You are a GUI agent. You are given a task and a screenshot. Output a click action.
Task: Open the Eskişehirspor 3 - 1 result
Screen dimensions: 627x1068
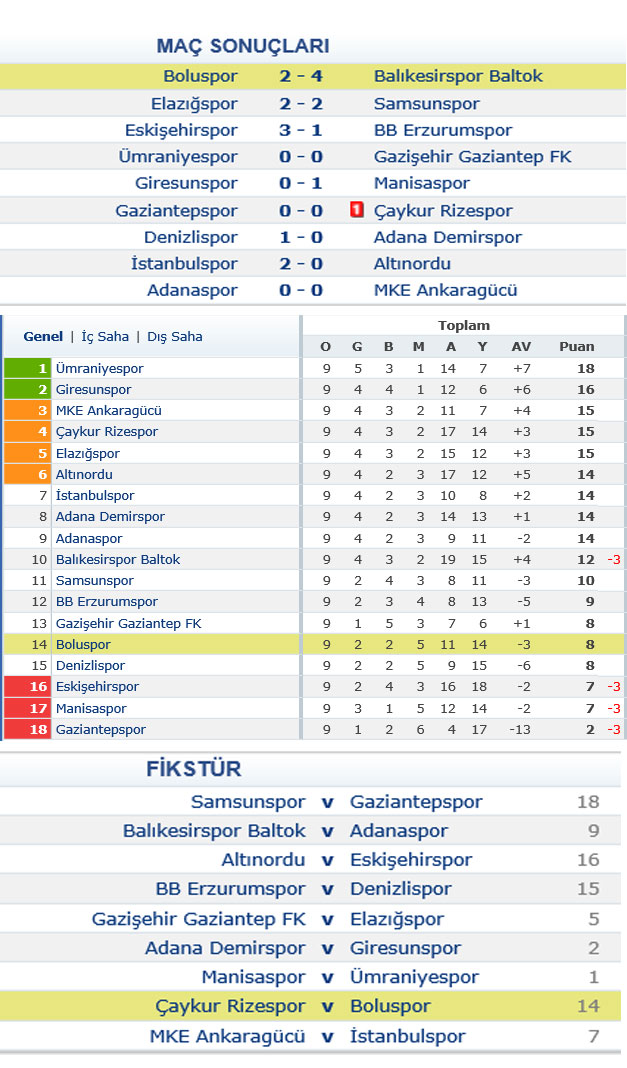click(x=301, y=130)
